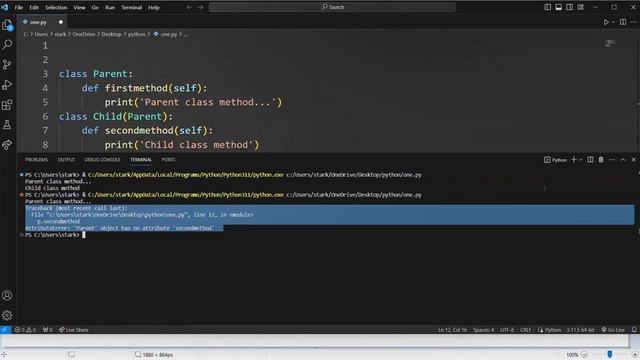This screenshot has height=360, width=640.
Task: Close the terminal panel
Action: tap(633, 160)
